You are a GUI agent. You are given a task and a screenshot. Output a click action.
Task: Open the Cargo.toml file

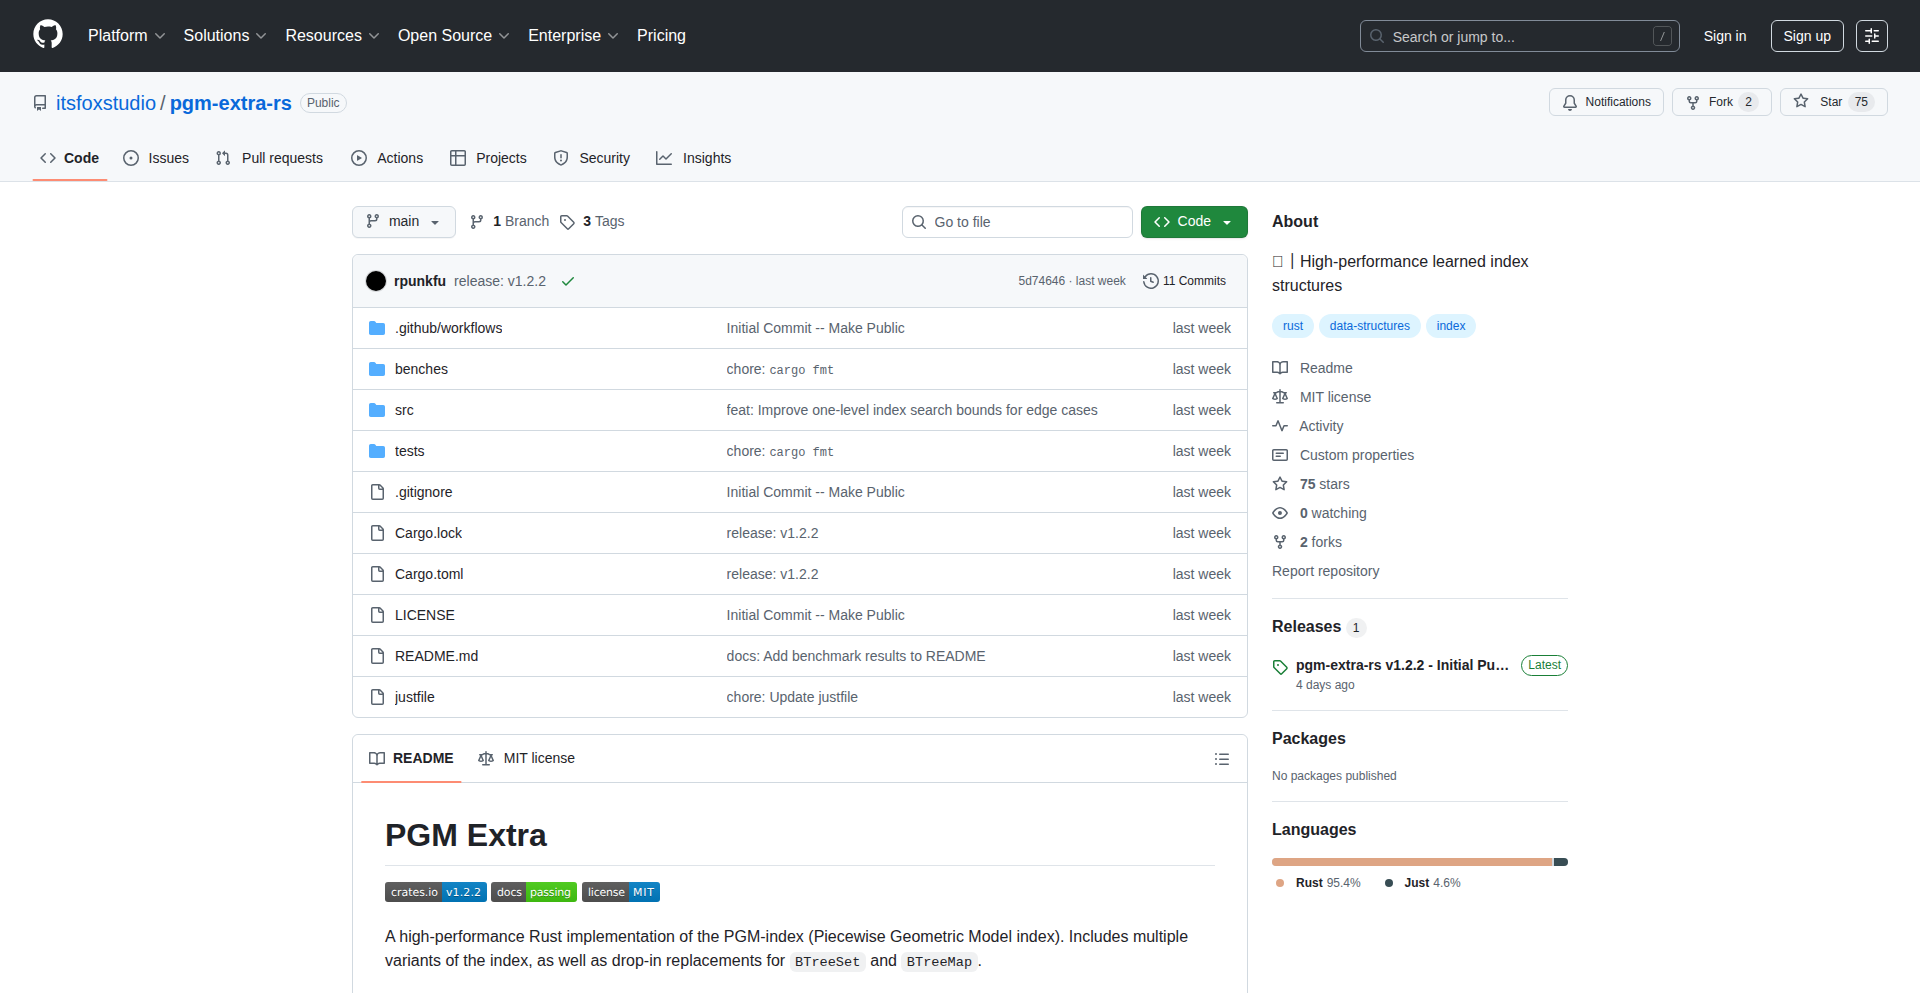[x=428, y=574]
